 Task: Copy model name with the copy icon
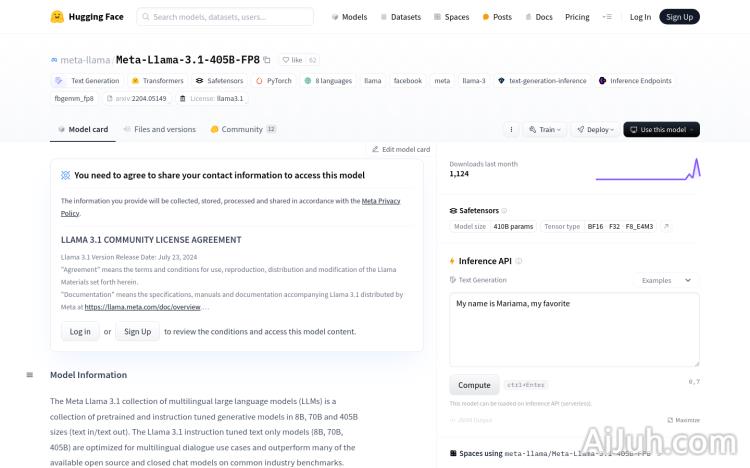click(x=267, y=60)
